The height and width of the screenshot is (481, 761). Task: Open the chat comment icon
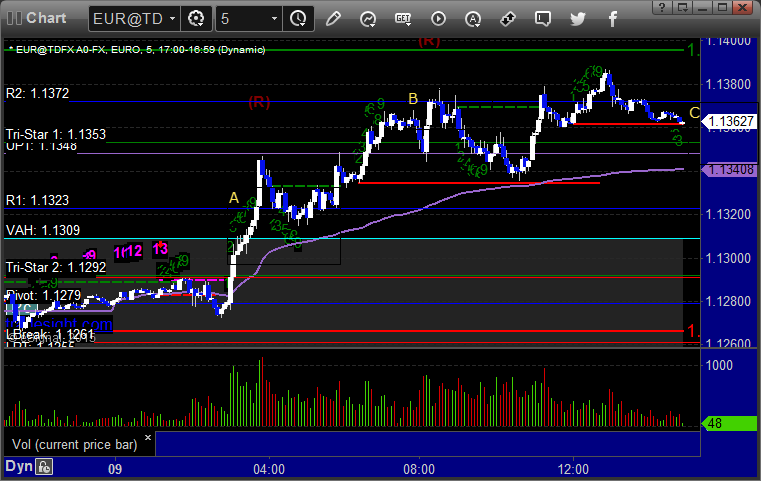[x=543, y=19]
